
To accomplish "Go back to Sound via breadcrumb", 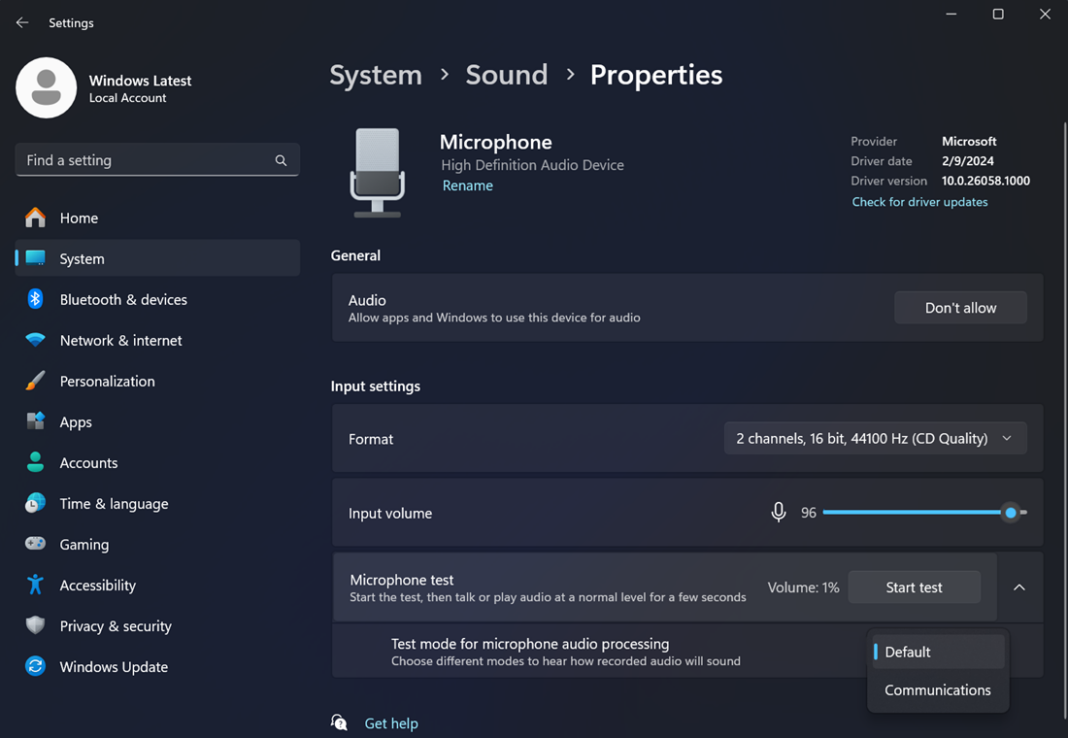I will (506, 74).
